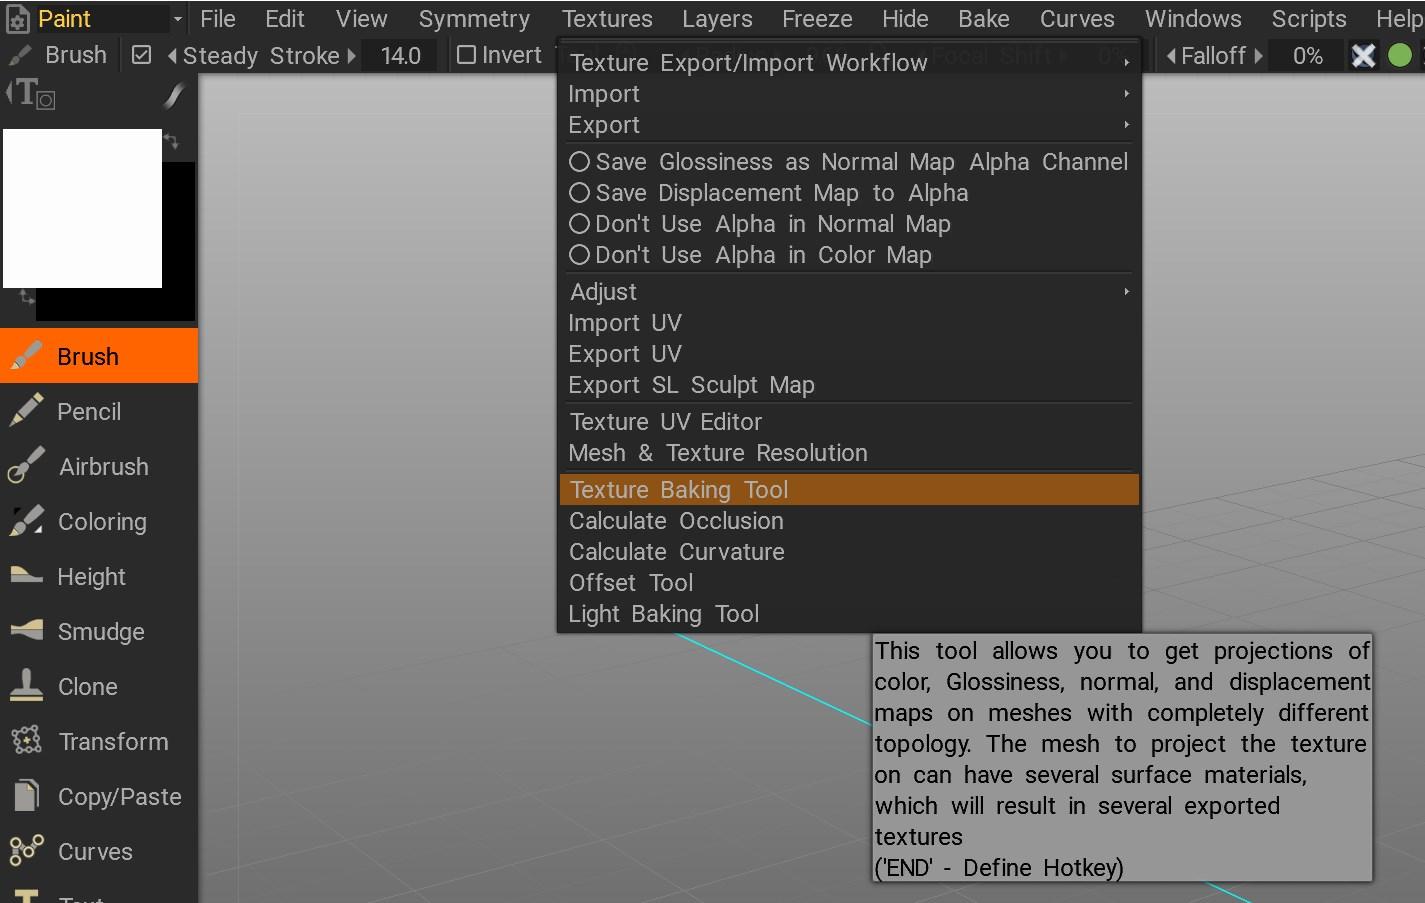Open the Layers menu
The height and width of the screenshot is (903, 1425).
pos(716,19)
